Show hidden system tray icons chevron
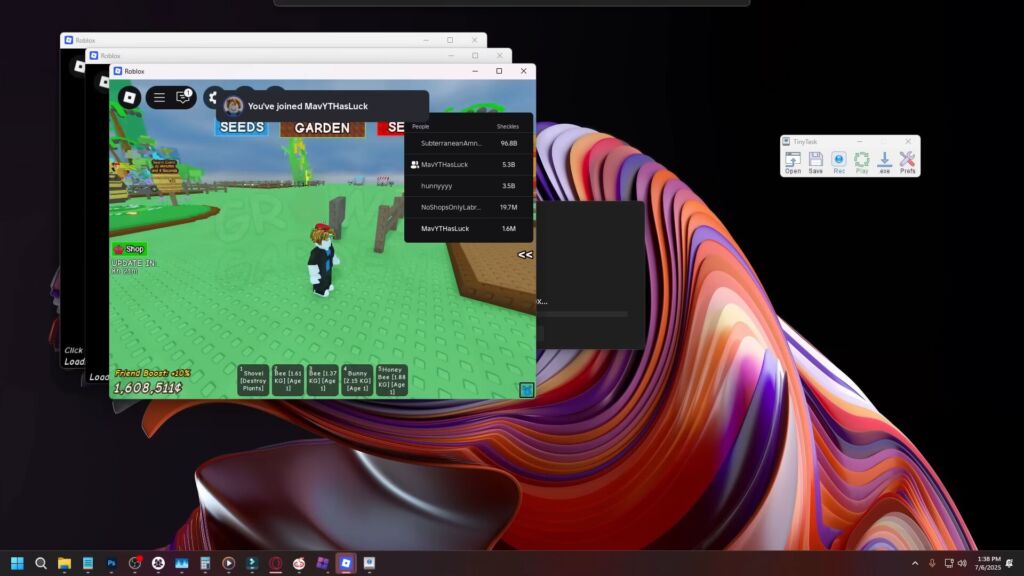 914,564
